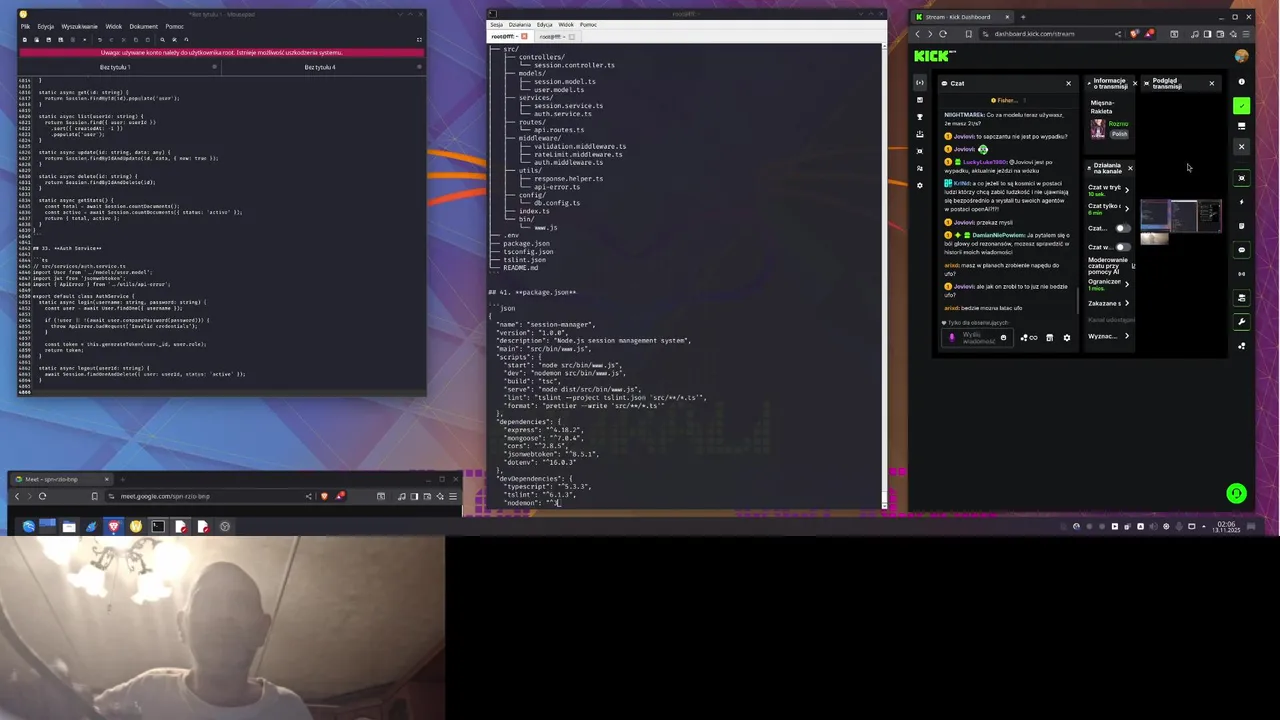Click lightning bolt icon in Kick right sidebar
Screen dimensions: 1280x720
point(1242,202)
